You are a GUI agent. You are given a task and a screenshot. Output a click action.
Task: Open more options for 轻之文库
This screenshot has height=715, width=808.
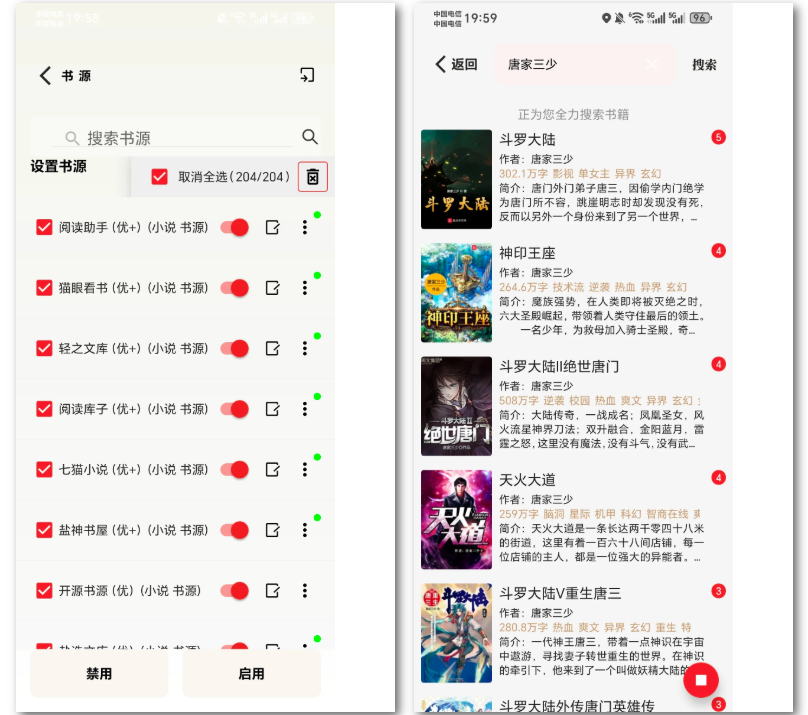305,348
